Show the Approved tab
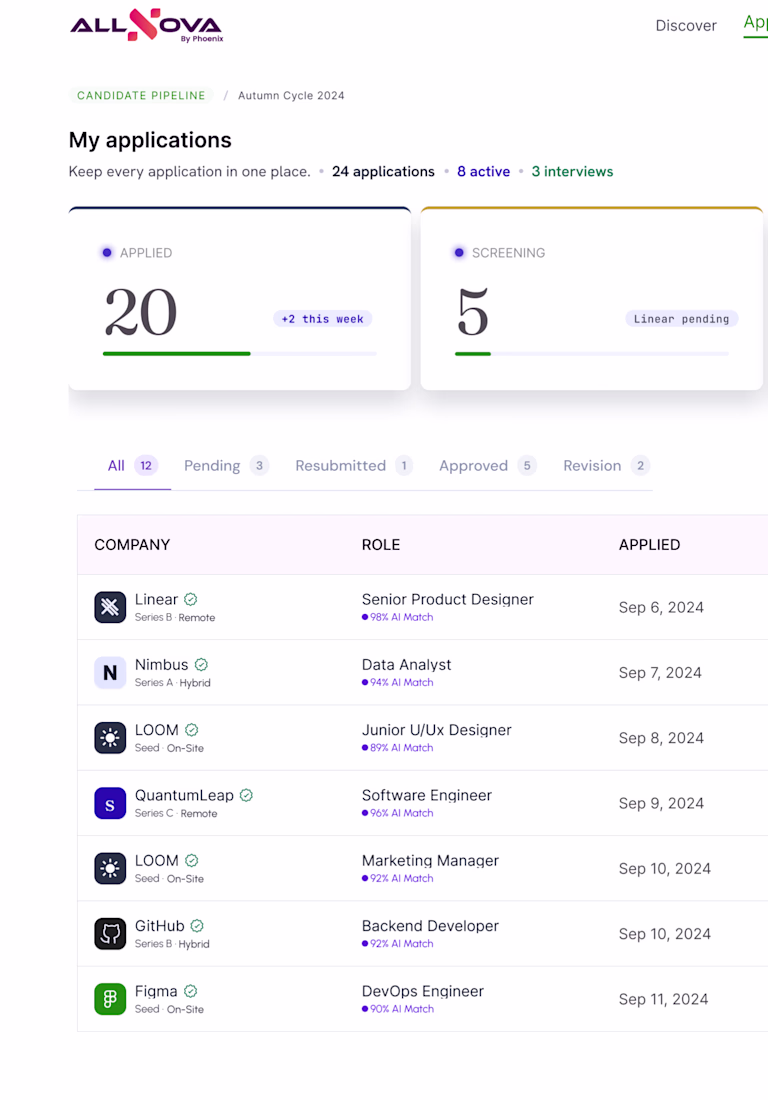The width and height of the screenshot is (768, 1100). click(487, 466)
